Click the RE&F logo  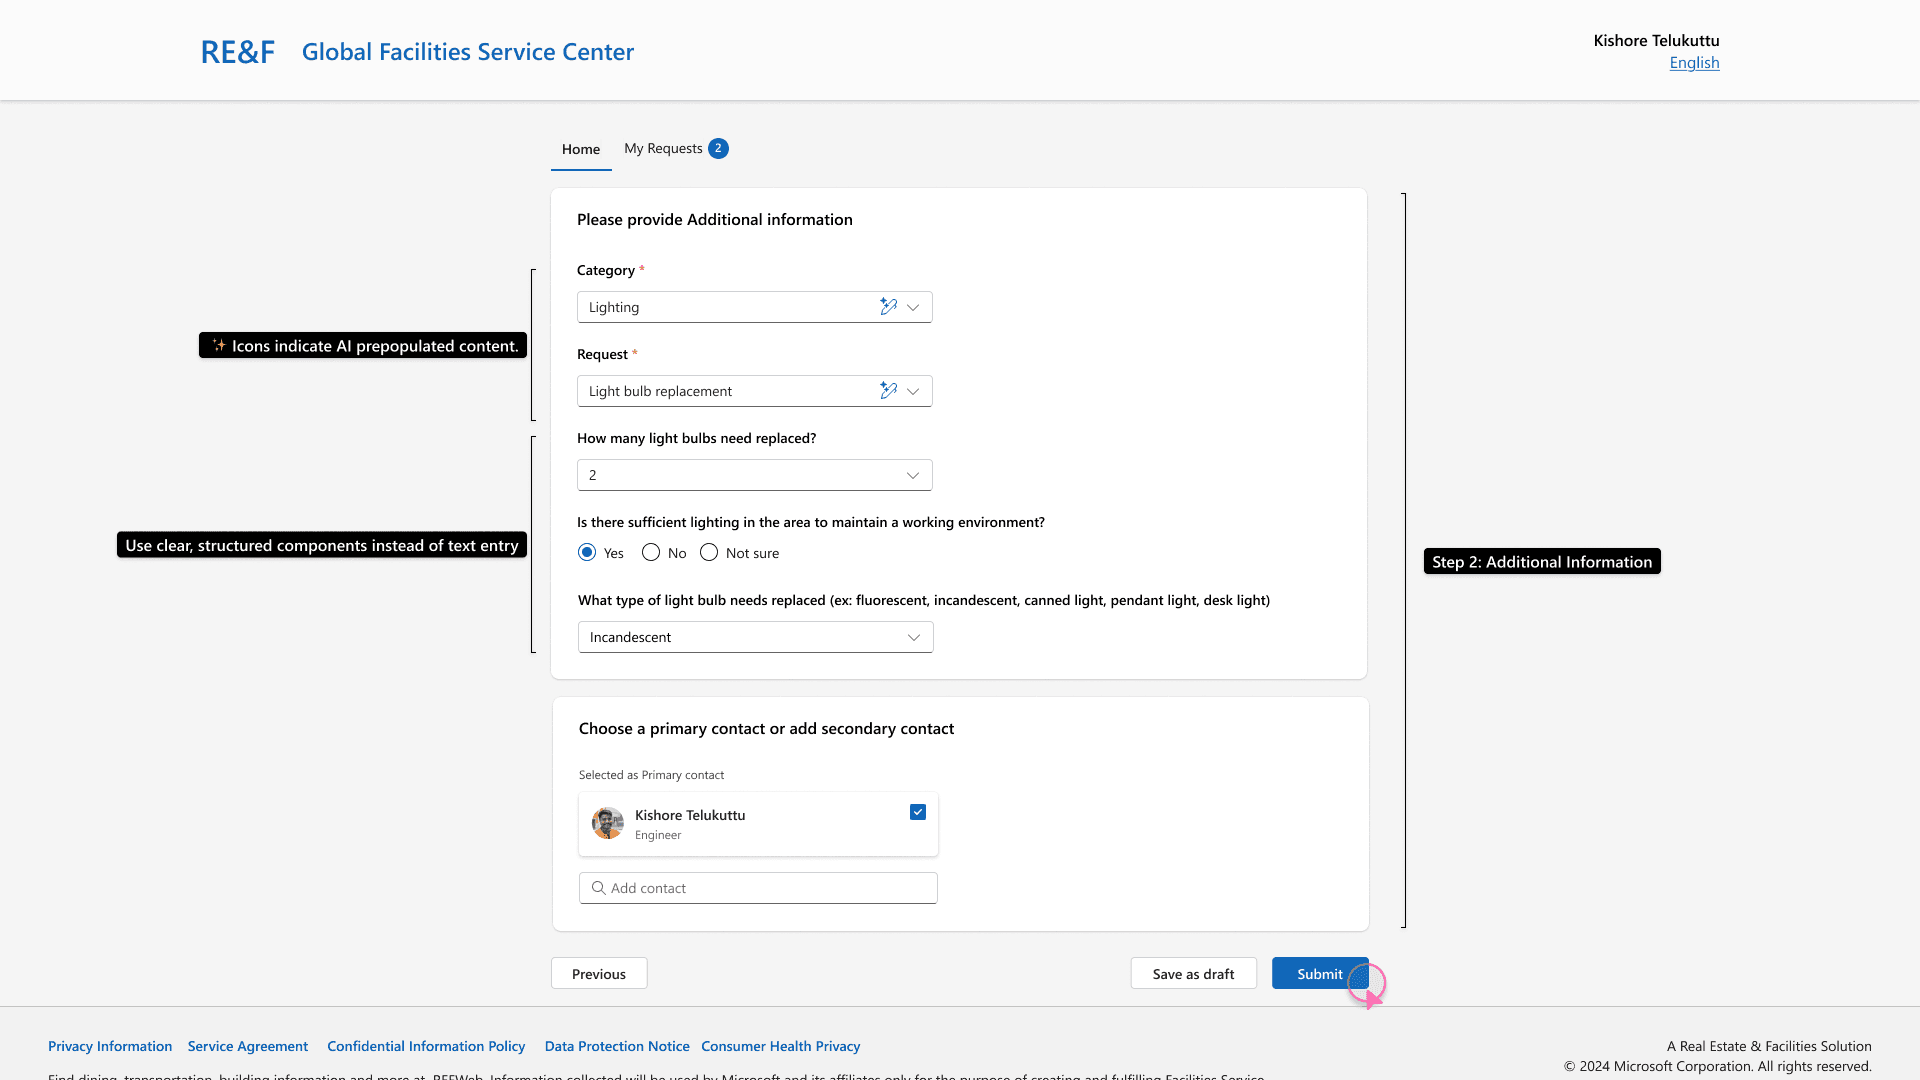(238, 52)
